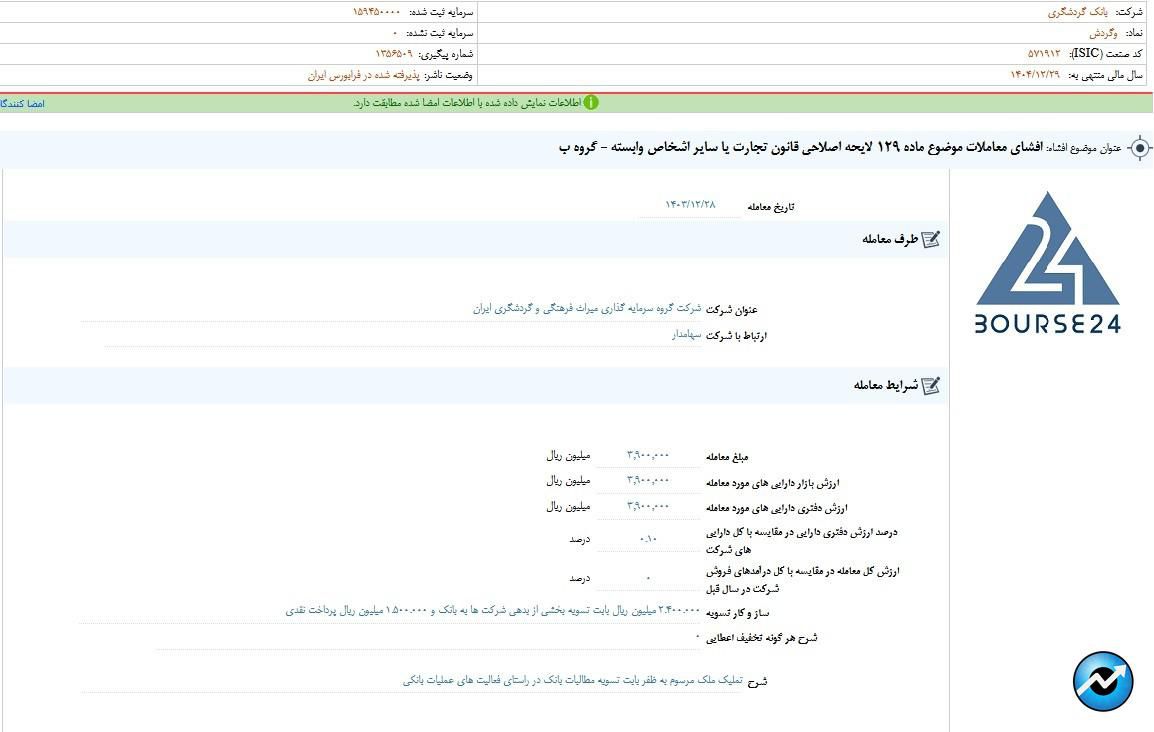
Task: Click the شرح هر گونه تخفیف اعطایی value field
Action: tap(427, 637)
